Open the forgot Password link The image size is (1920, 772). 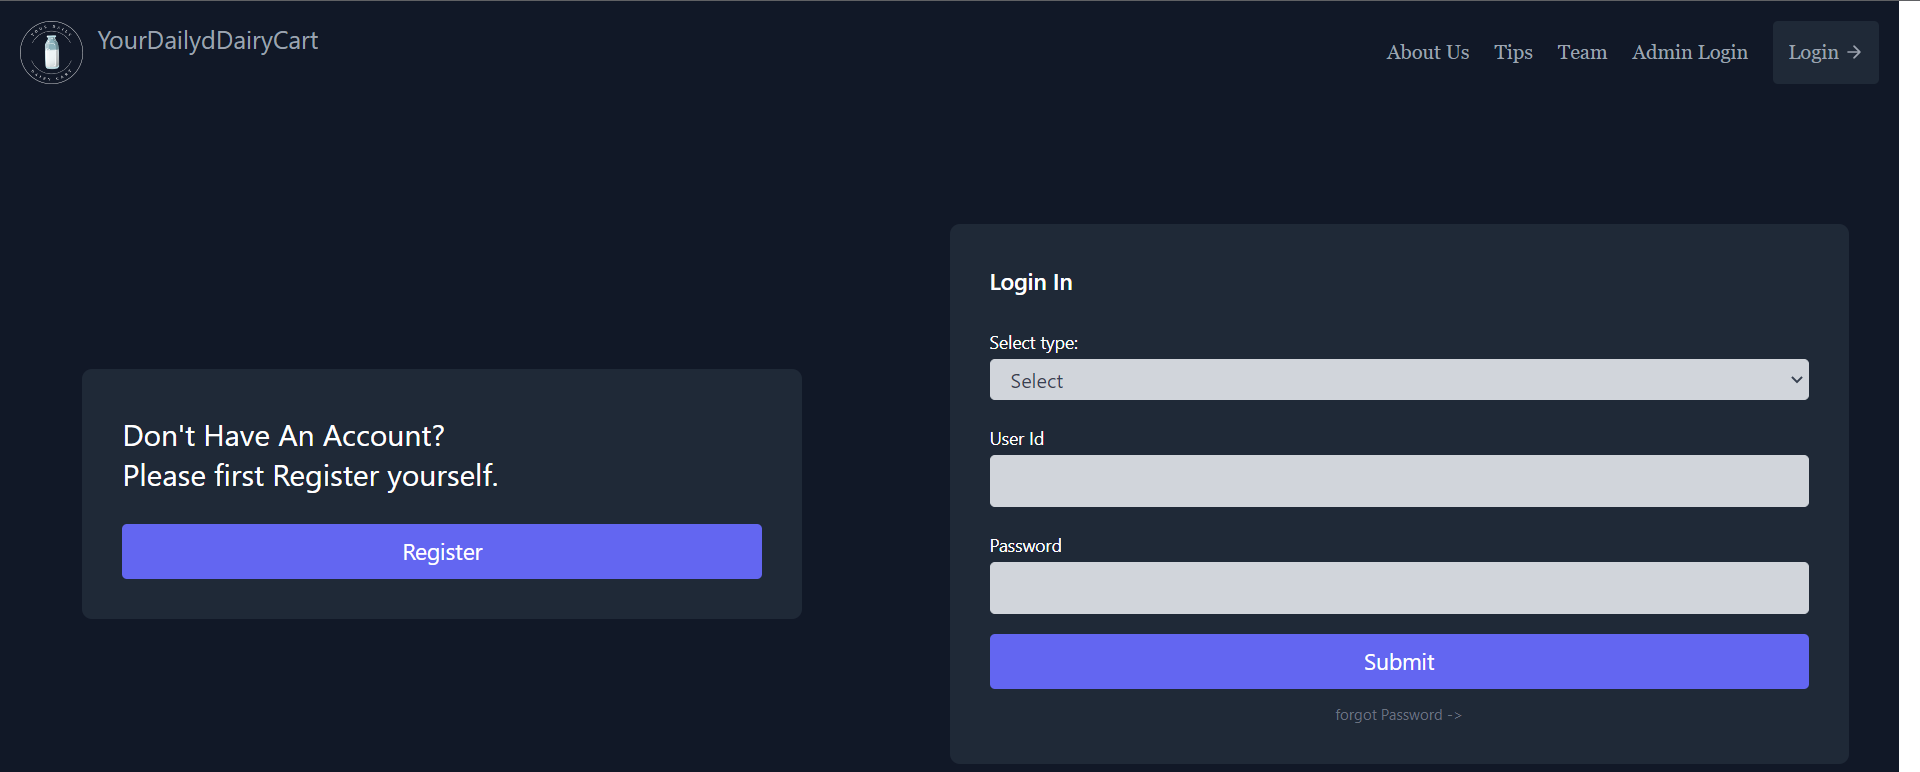click(1397, 714)
